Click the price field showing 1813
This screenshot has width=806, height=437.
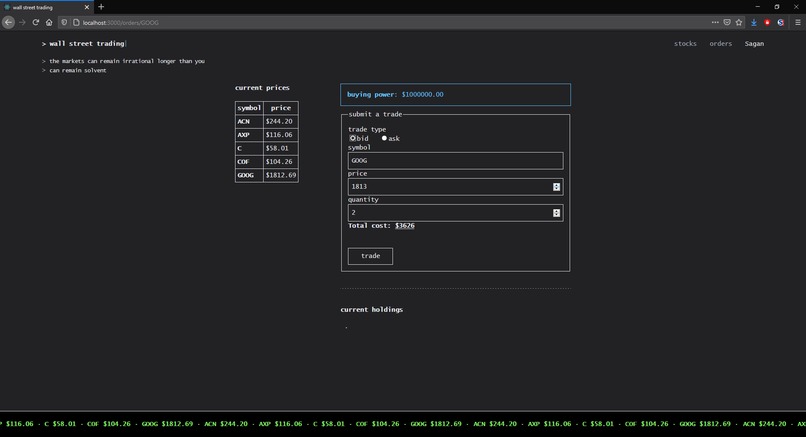click(x=455, y=187)
